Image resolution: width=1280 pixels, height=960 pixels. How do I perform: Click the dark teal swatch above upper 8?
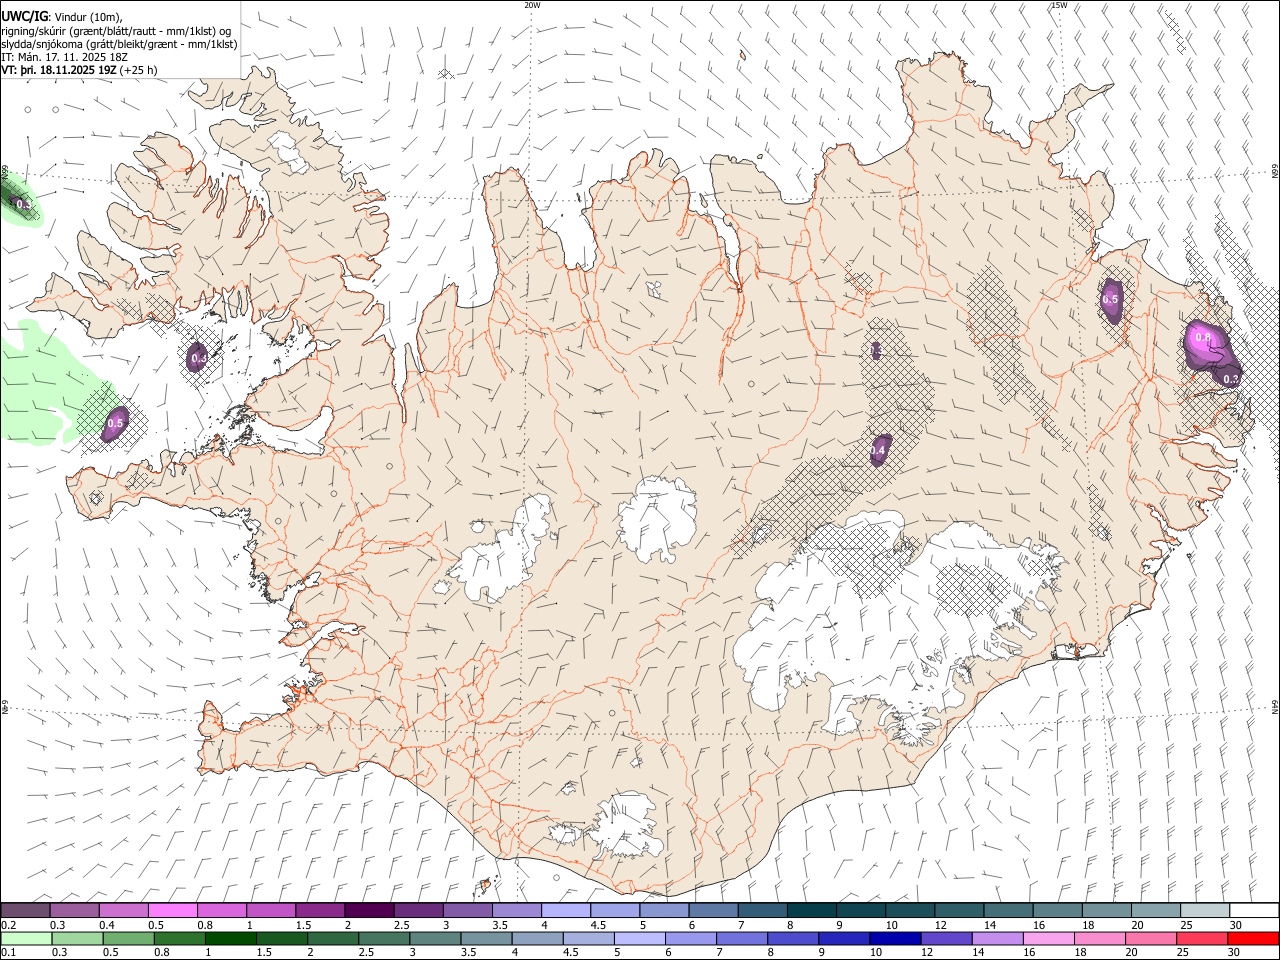pos(811,910)
